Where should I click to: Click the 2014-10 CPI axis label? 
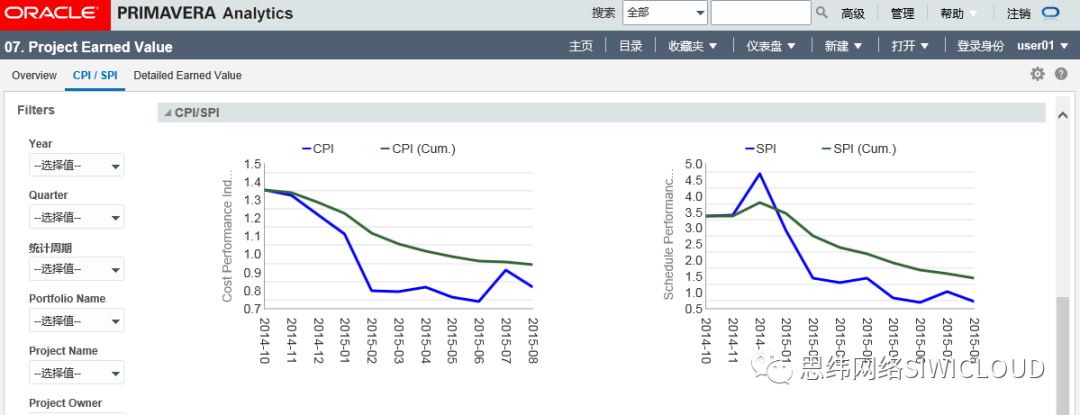point(263,340)
